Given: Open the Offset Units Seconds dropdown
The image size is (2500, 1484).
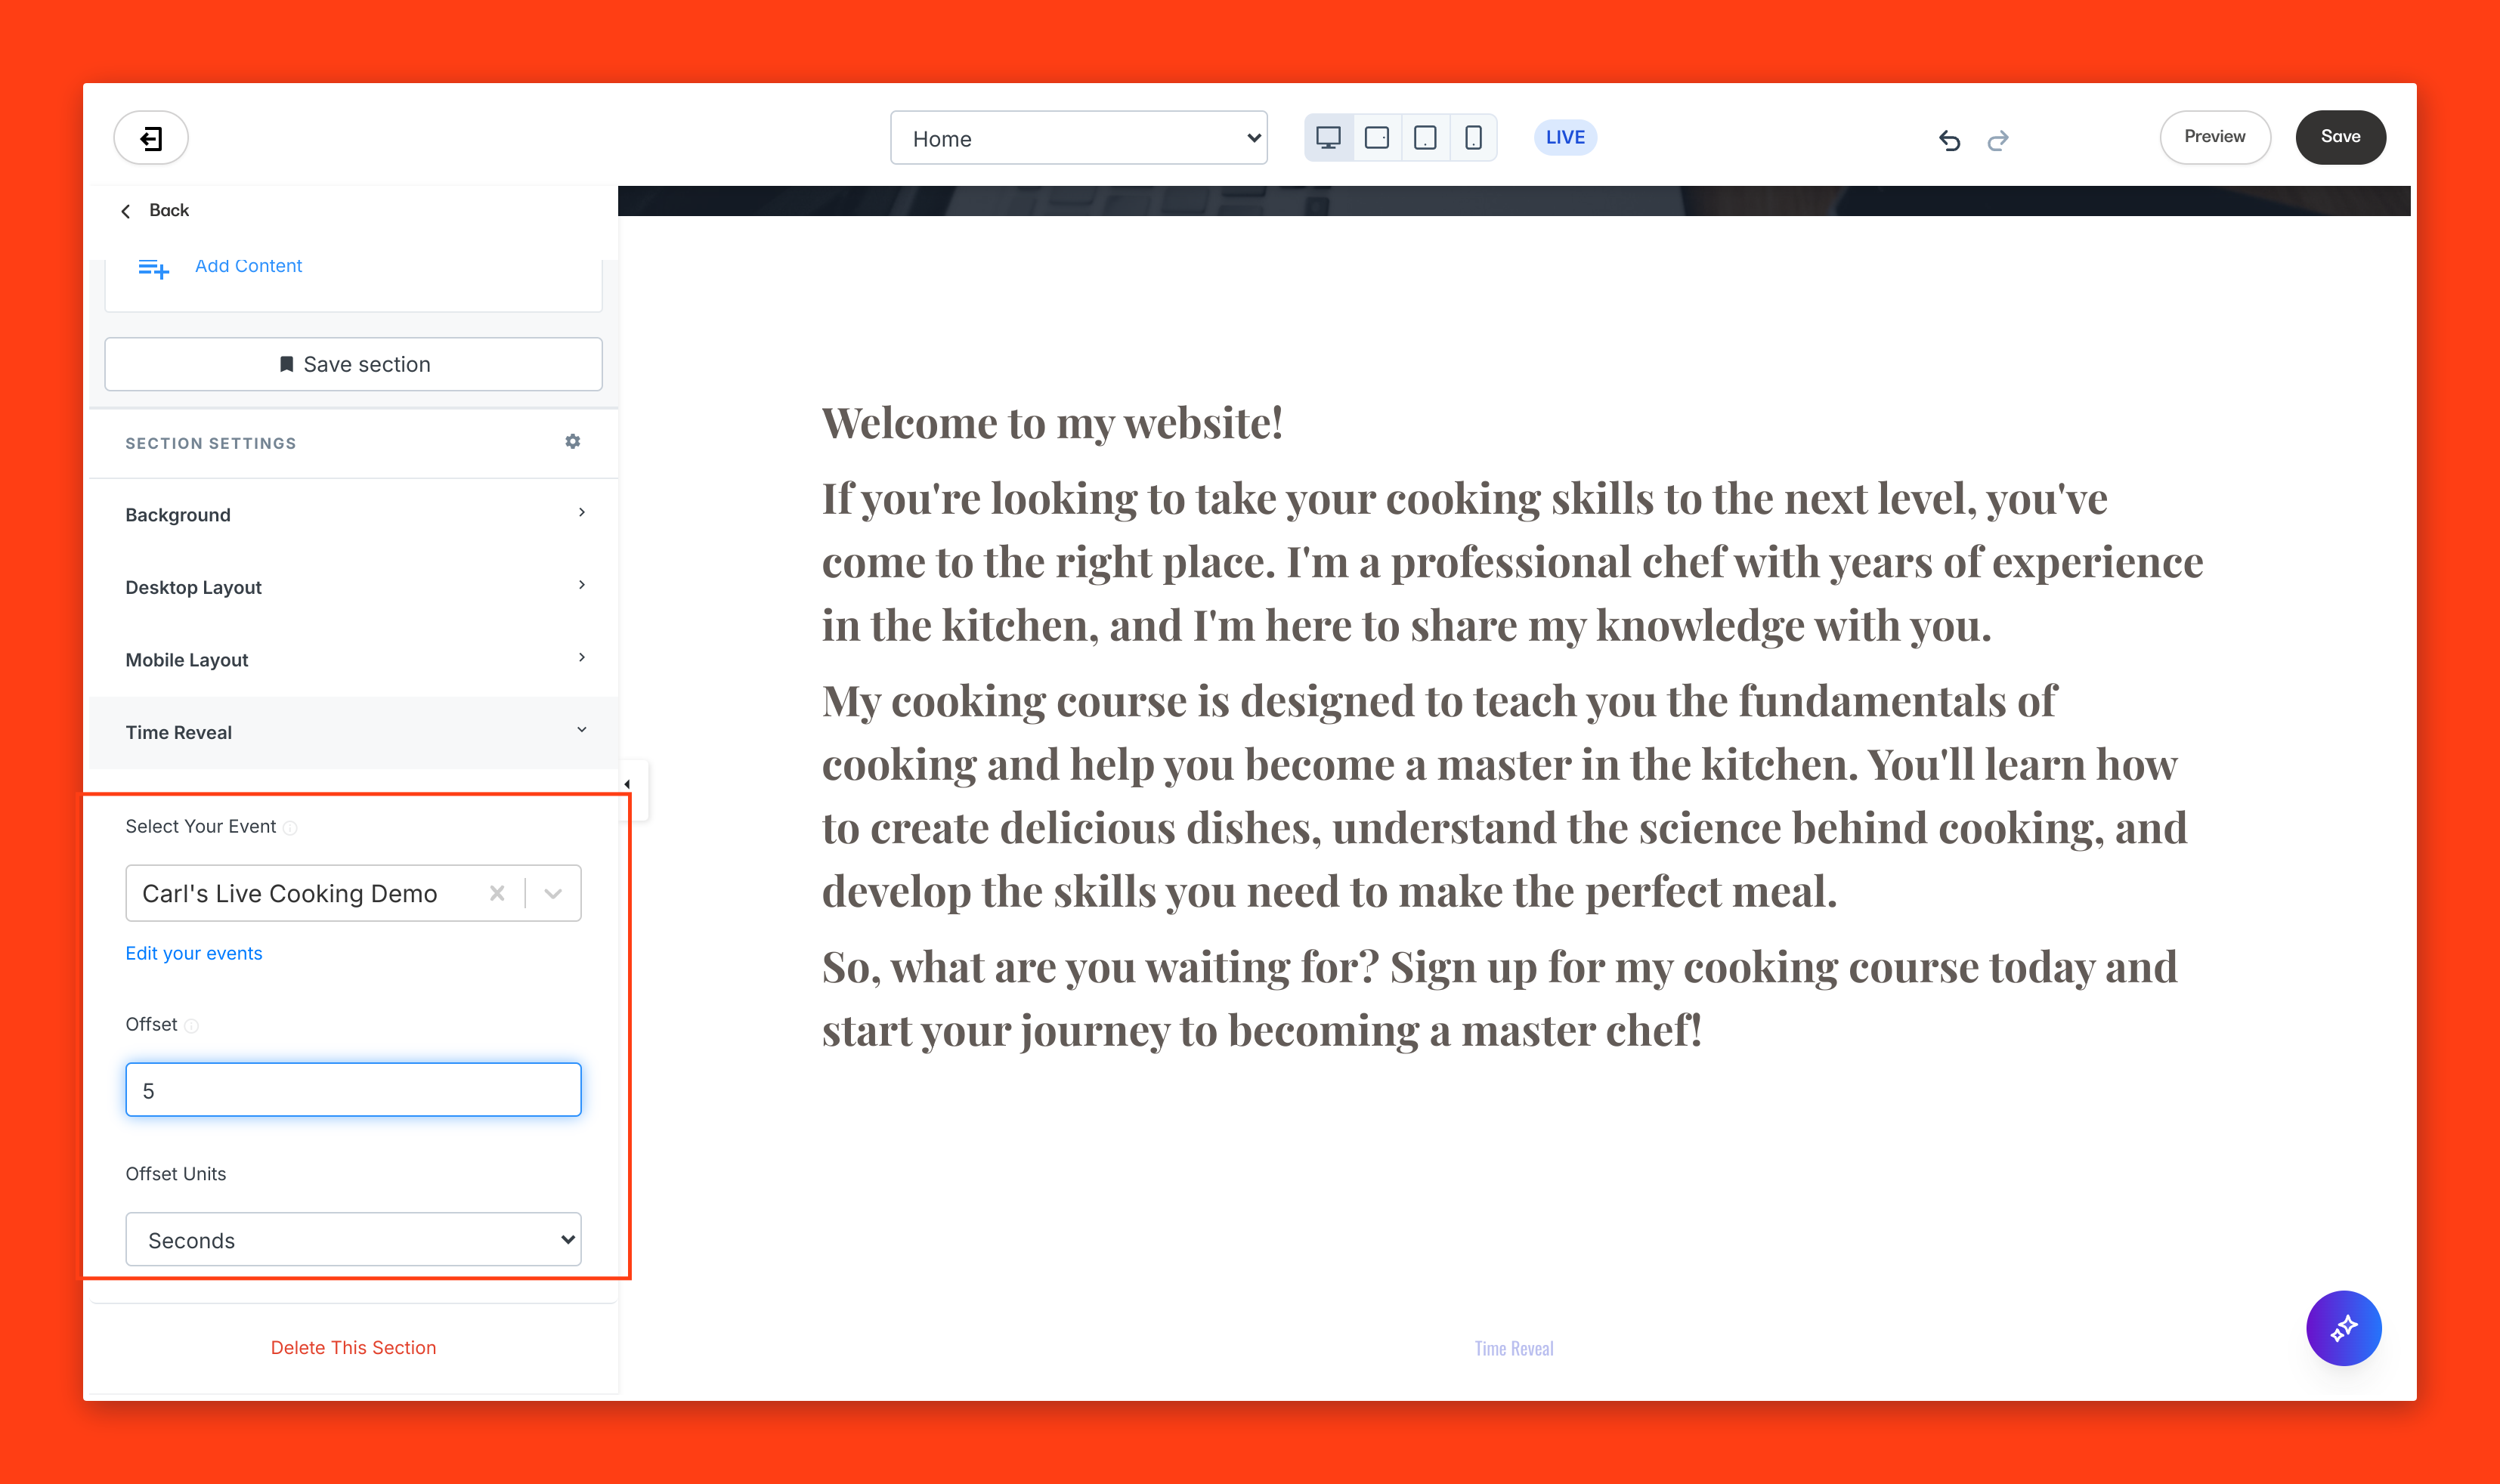Looking at the screenshot, I should point(353,1240).
